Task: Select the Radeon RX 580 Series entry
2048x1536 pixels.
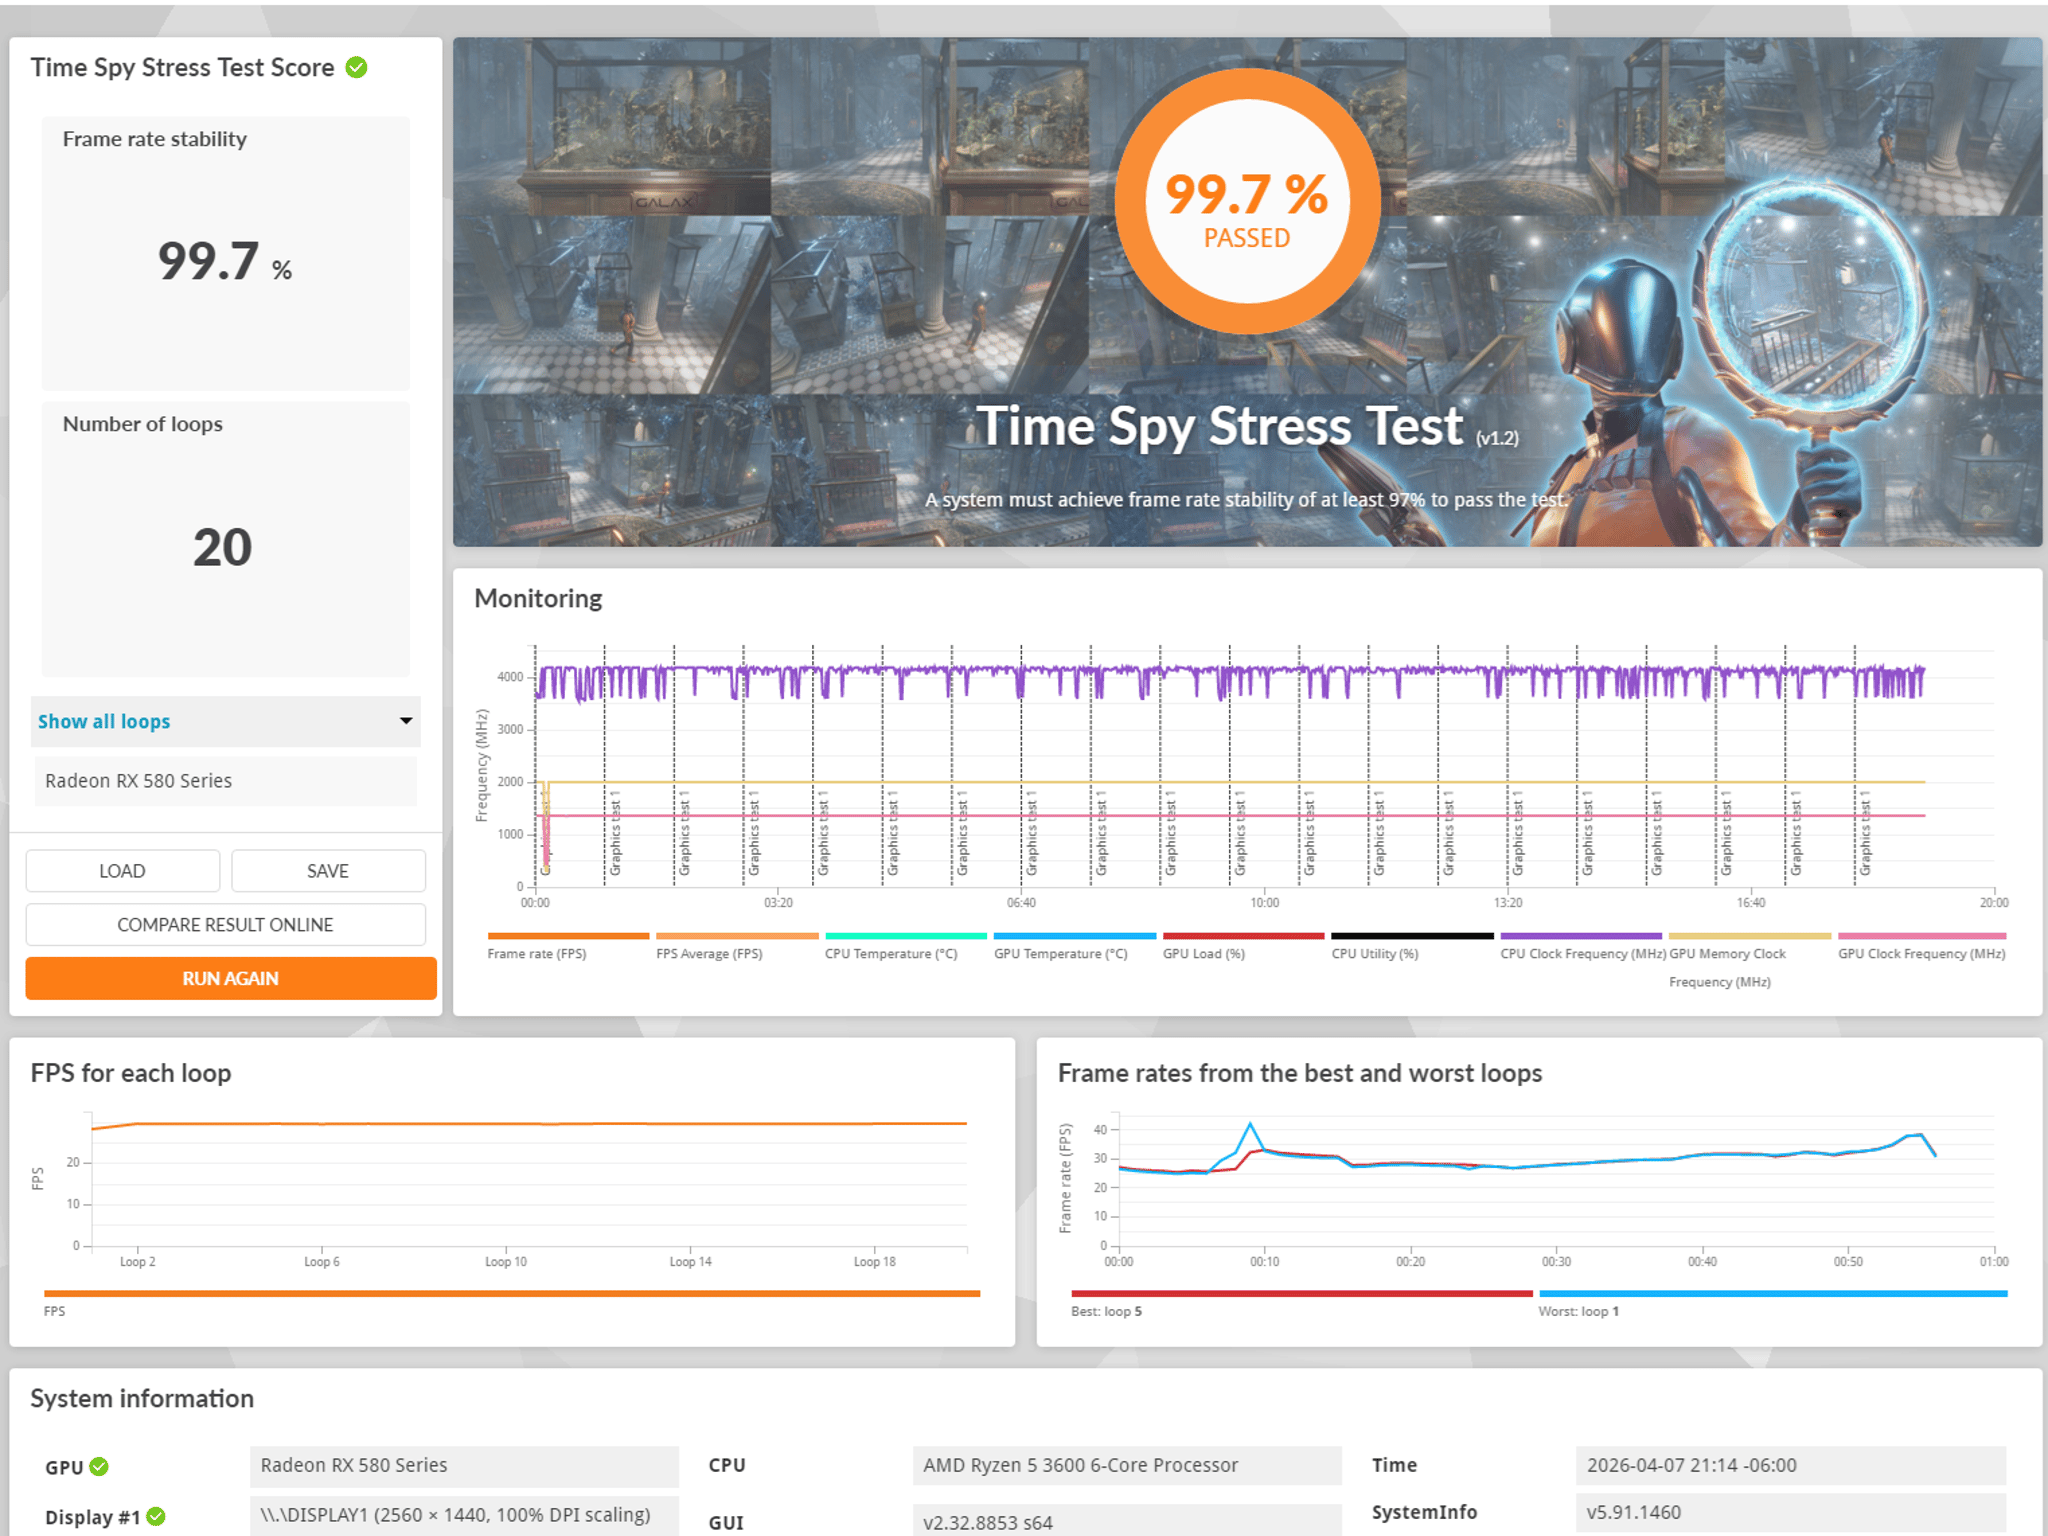Action: coord(225,781)
